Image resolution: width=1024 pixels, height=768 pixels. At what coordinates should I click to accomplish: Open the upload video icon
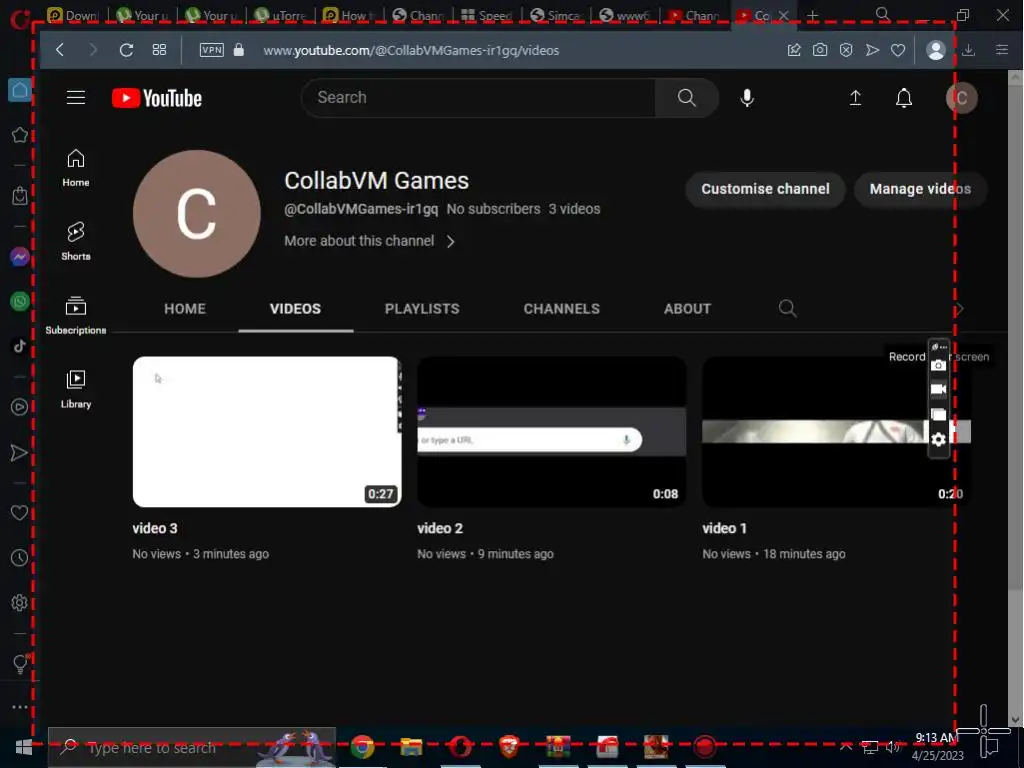coord(855,98)
